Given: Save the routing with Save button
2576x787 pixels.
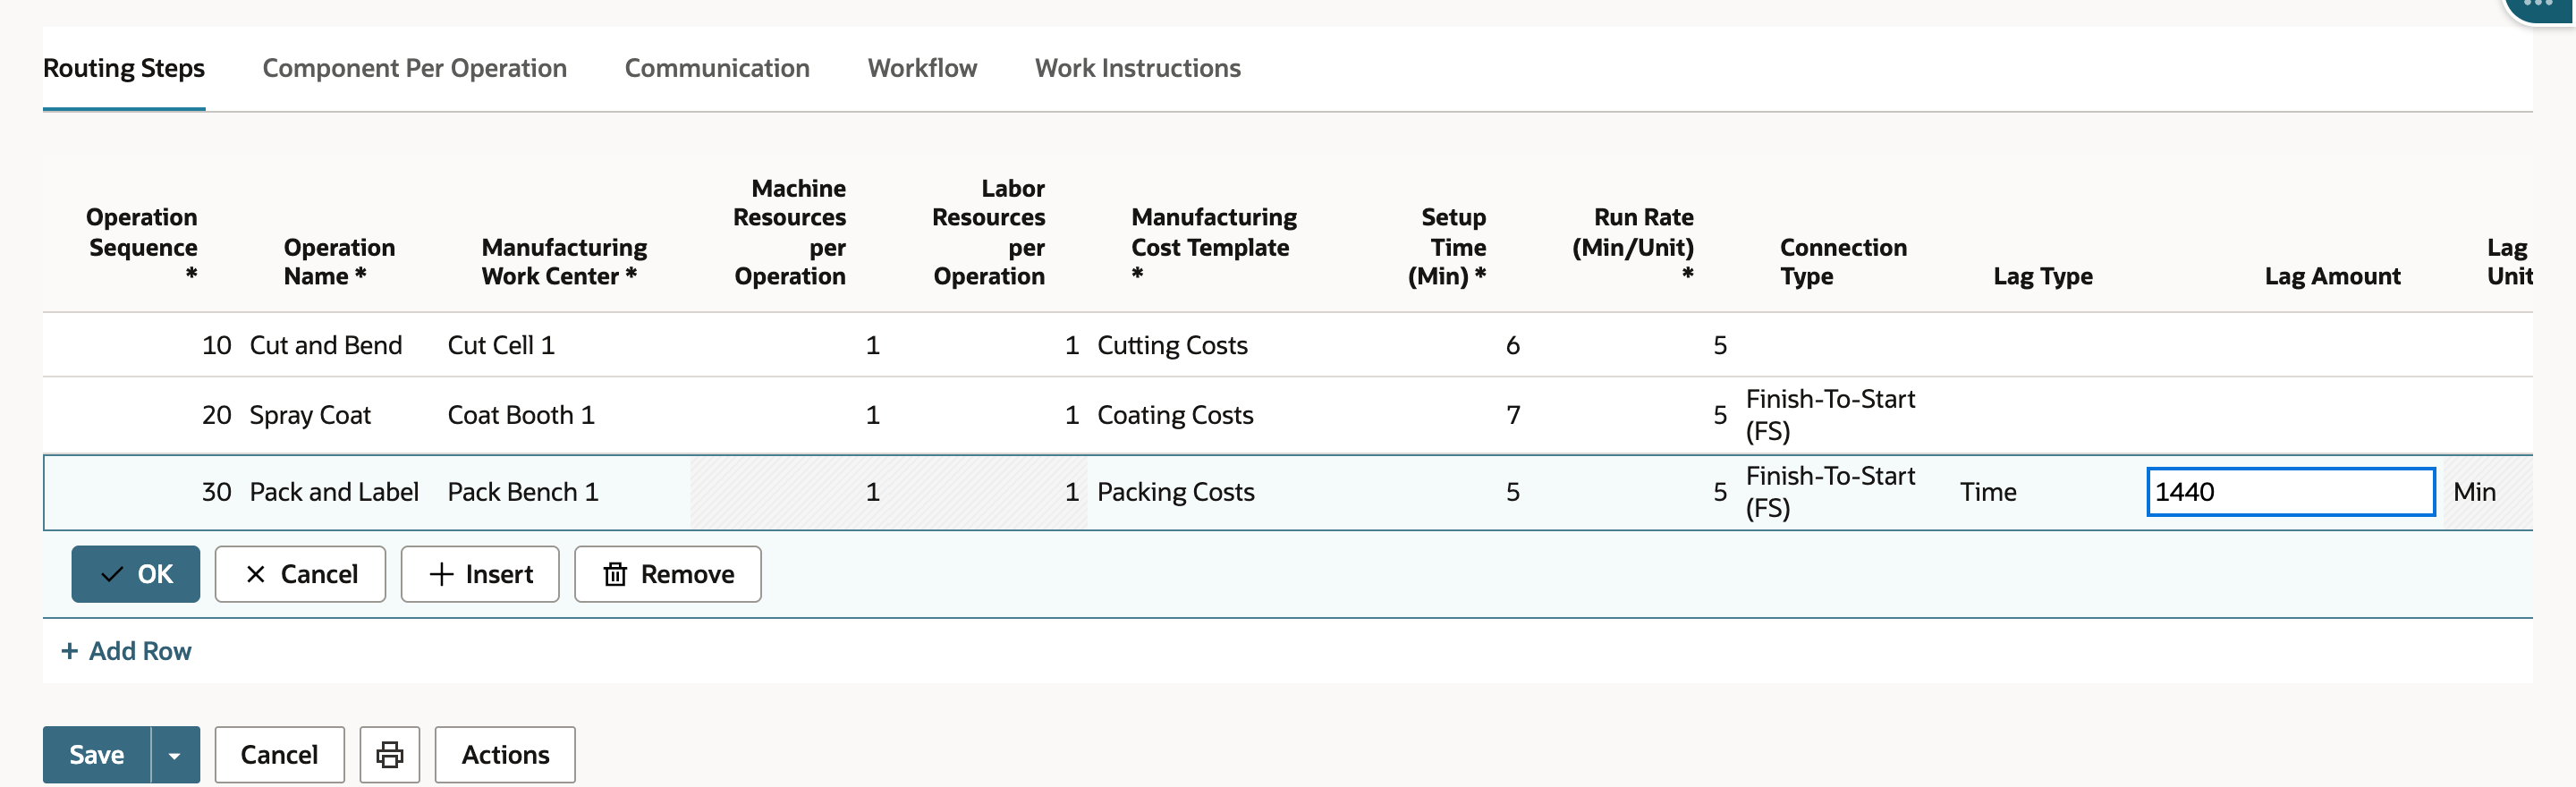Looking at the screenshot, I should tap(97, 754).
